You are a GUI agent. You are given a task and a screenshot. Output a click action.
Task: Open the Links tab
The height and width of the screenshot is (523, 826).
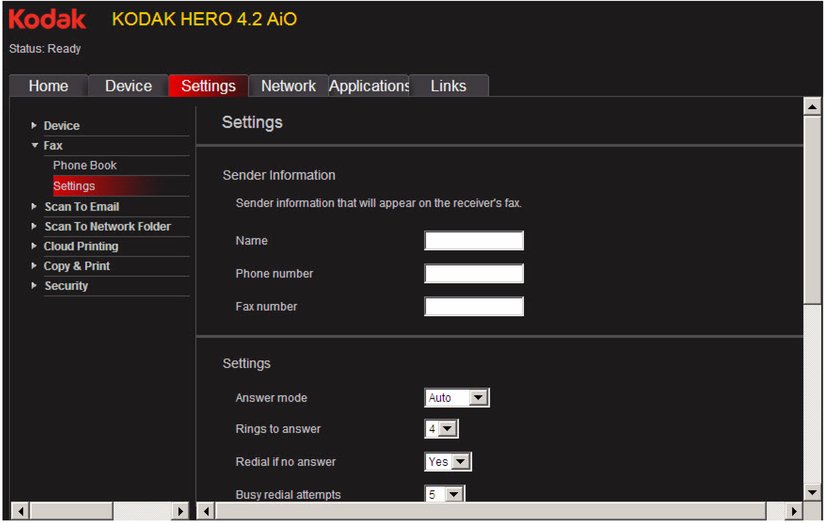pos(448,86)
